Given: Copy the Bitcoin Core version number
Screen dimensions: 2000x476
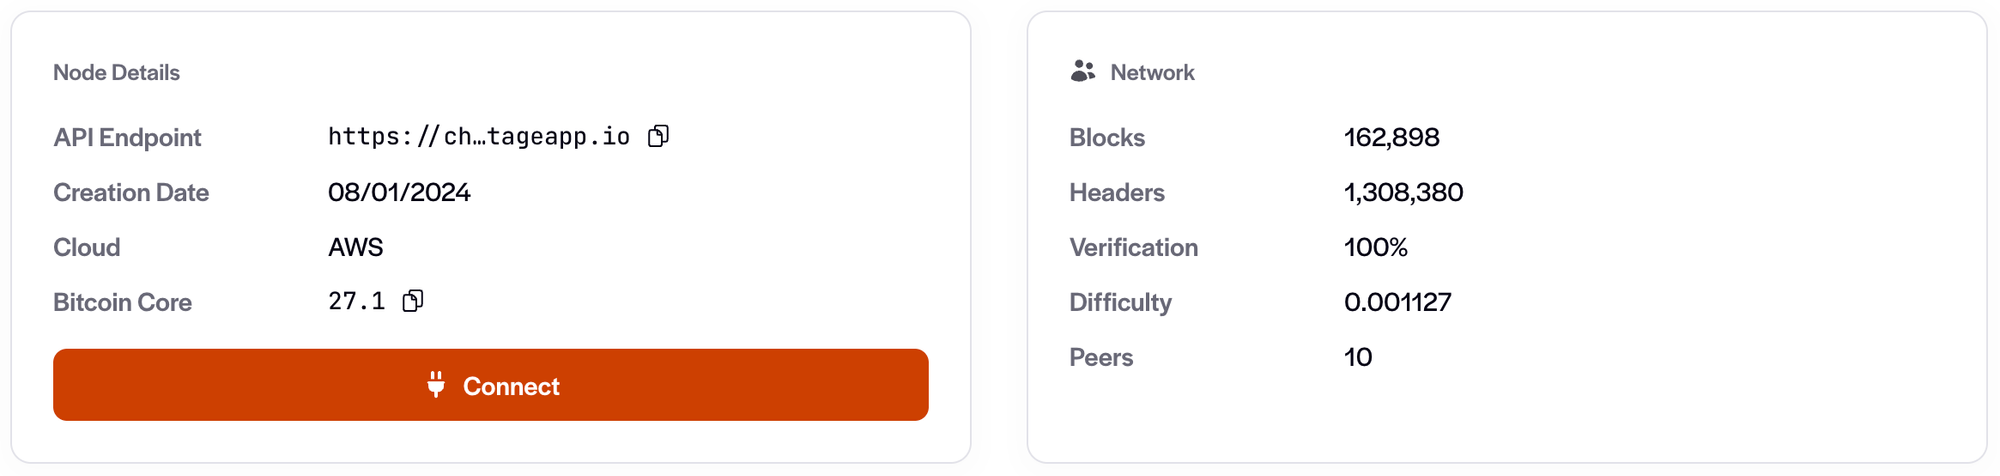Looking at the screenshot, I should [413, 301].
